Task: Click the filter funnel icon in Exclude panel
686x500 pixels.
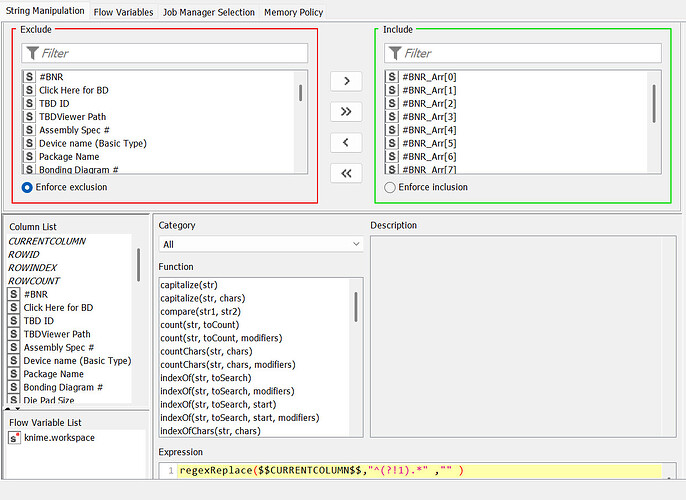Action: click(32, 53)
